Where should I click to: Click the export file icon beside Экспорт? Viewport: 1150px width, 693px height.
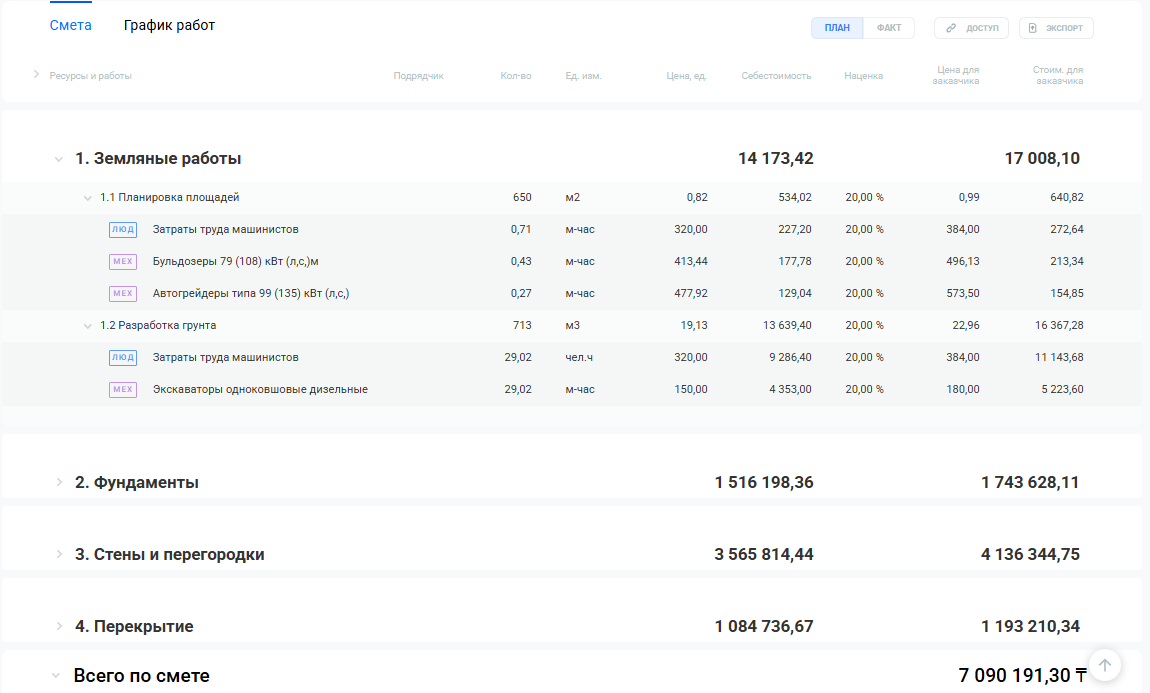tap(1033, 28)
